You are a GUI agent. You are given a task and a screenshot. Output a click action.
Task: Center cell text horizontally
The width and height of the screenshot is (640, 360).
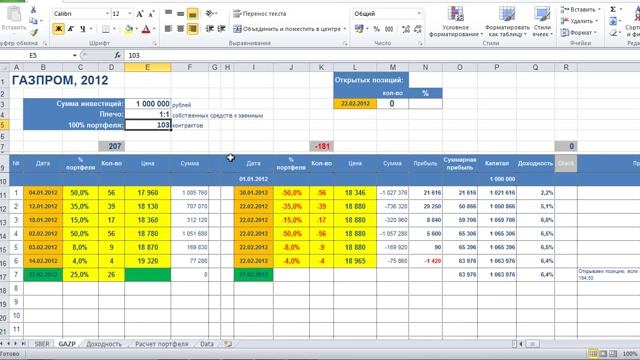[180, 29]
